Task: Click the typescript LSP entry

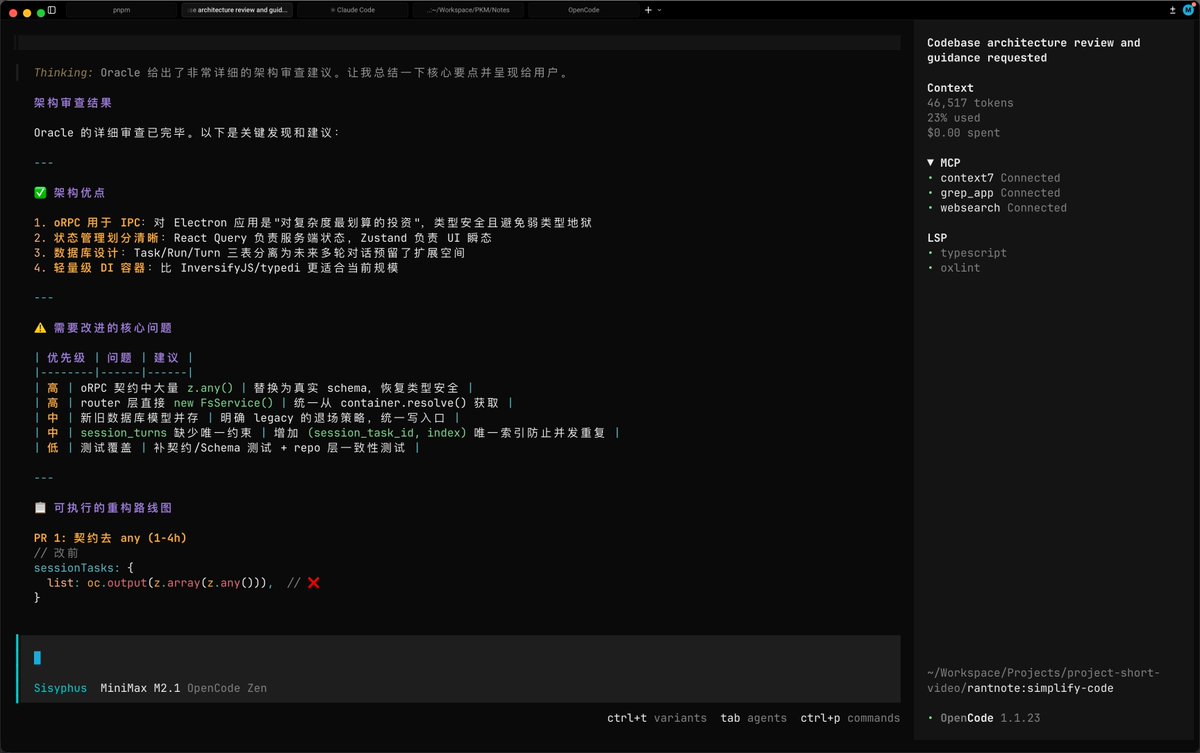Action: pos(967,253)
